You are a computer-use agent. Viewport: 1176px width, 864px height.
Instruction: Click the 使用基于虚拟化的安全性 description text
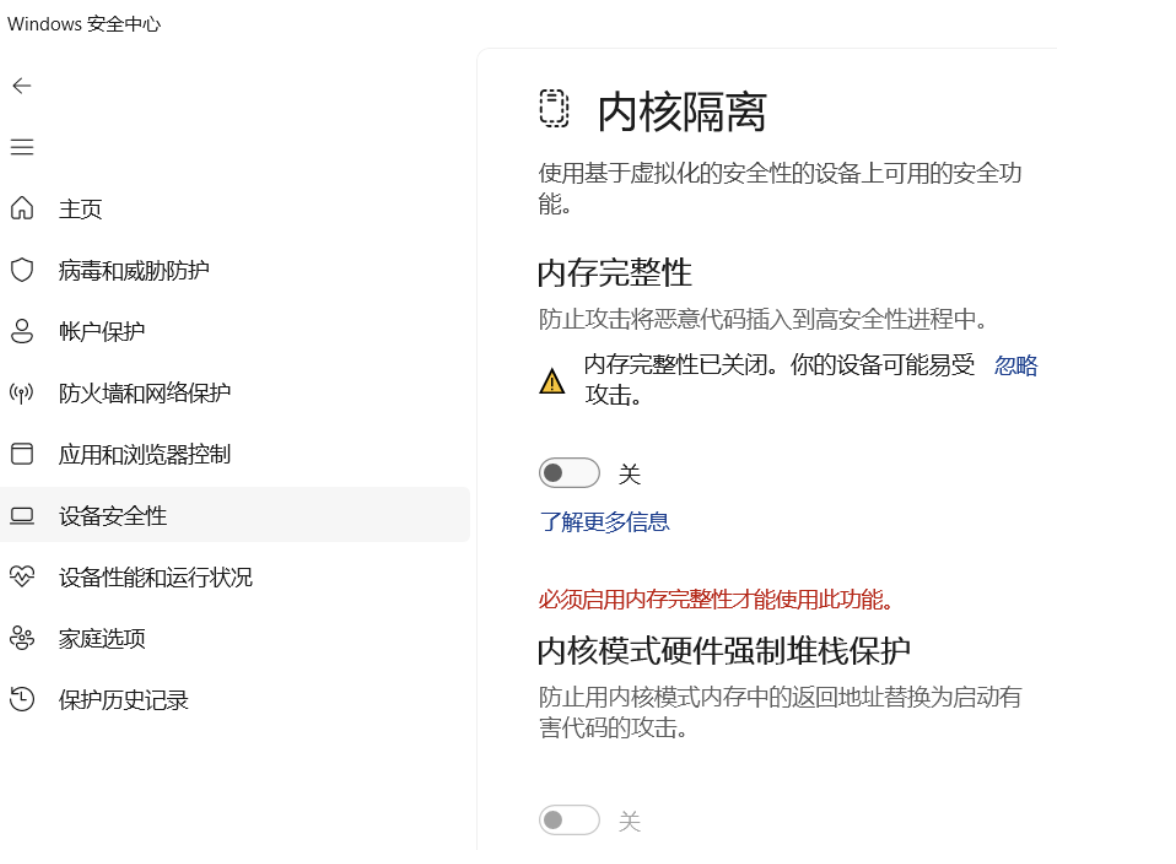pos(780,188)
